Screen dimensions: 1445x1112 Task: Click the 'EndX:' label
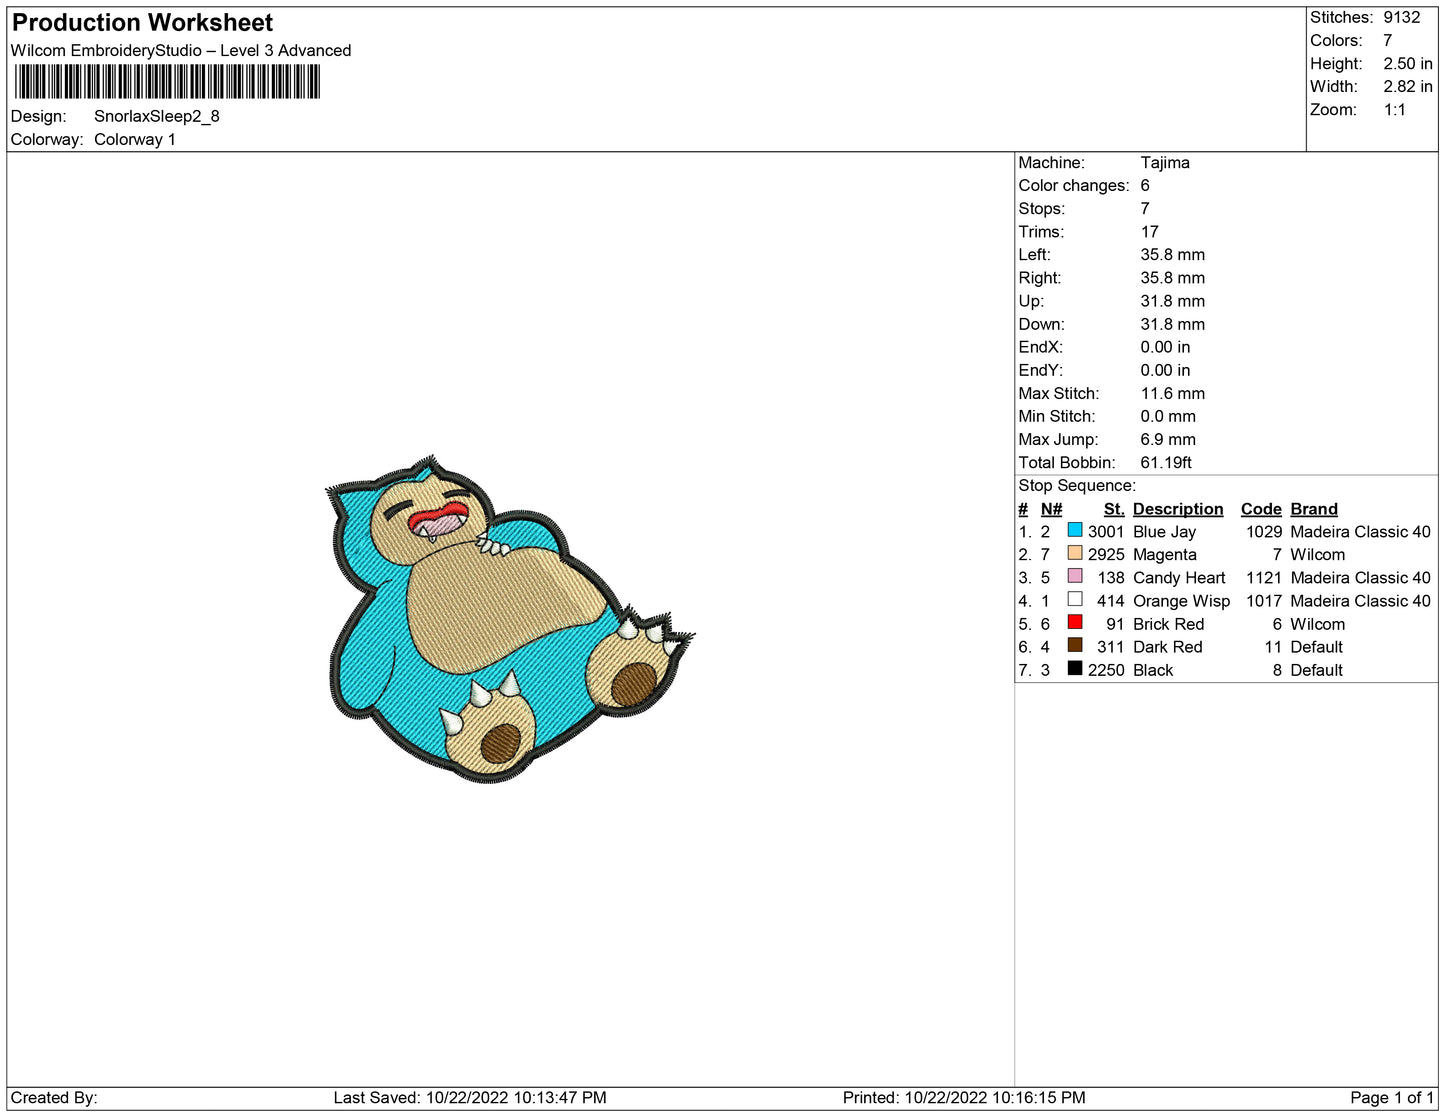[x=1041, y=347]
